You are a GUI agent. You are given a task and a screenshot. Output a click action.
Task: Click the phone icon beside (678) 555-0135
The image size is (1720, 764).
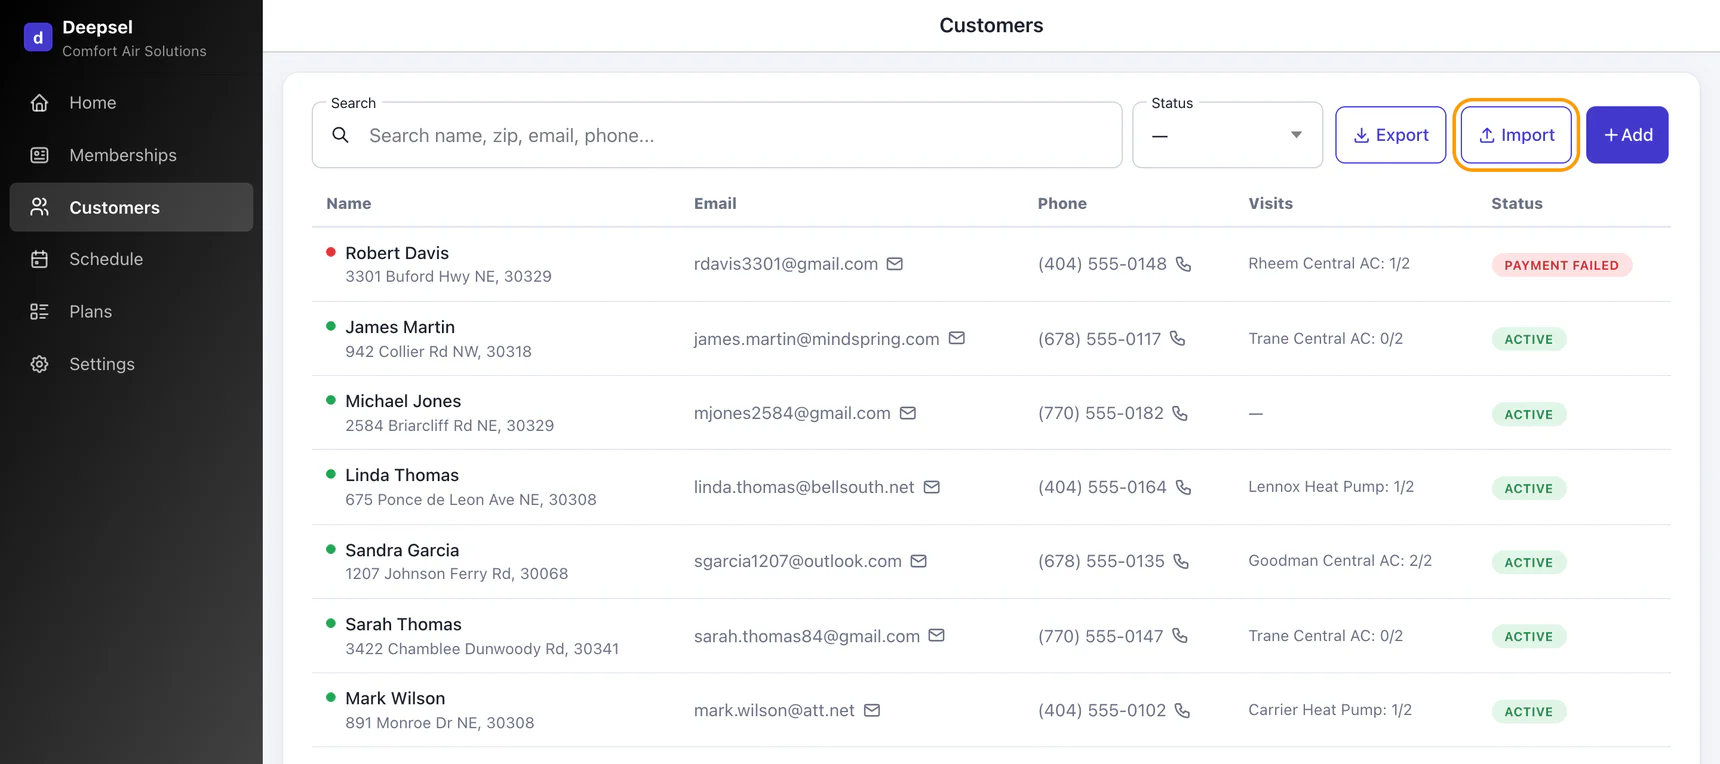click(1181, 561)
